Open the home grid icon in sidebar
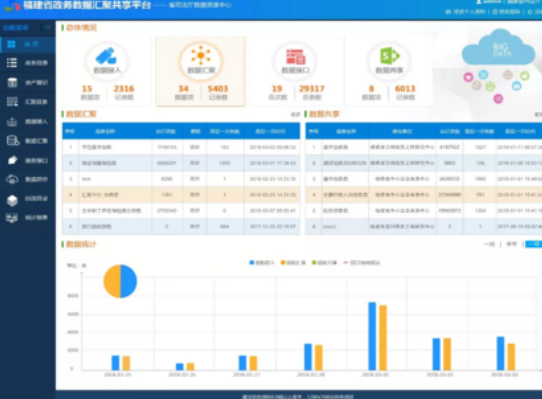Screen dimensions: 542x399 pos(11,44)
